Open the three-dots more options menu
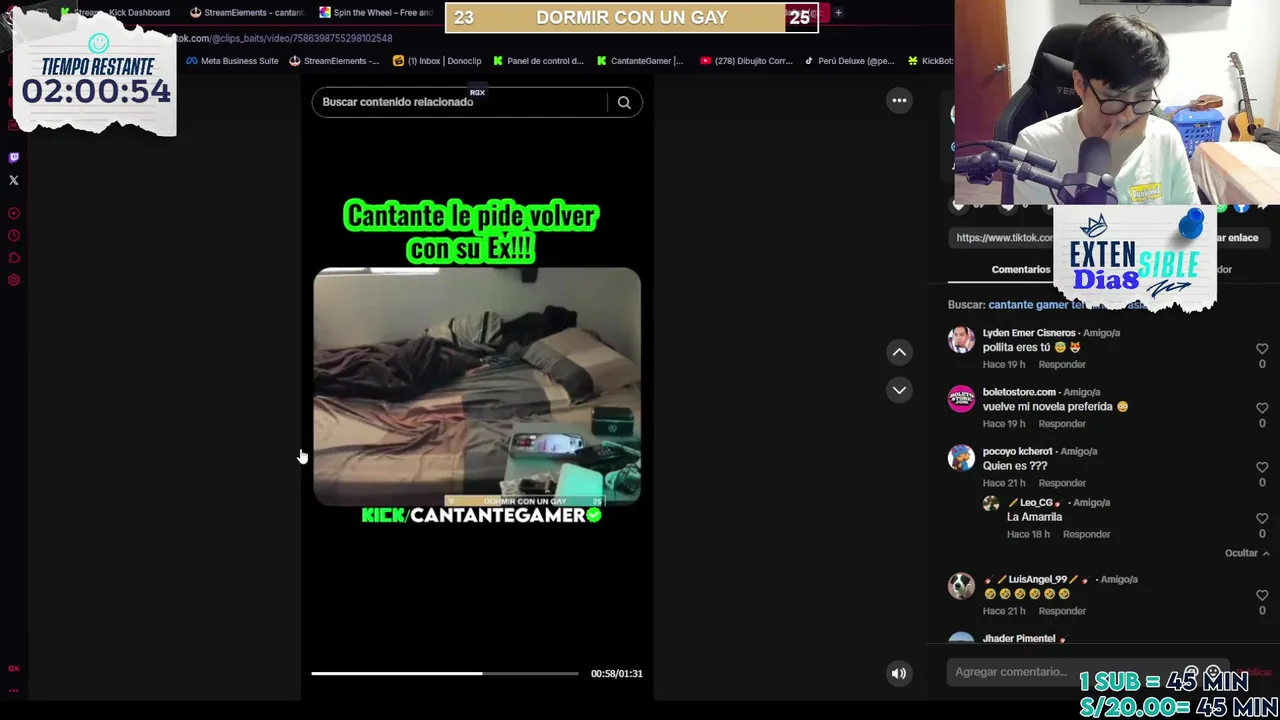Image resolution: width=1280 pixels, height=720 pixels. click(899, 100)
